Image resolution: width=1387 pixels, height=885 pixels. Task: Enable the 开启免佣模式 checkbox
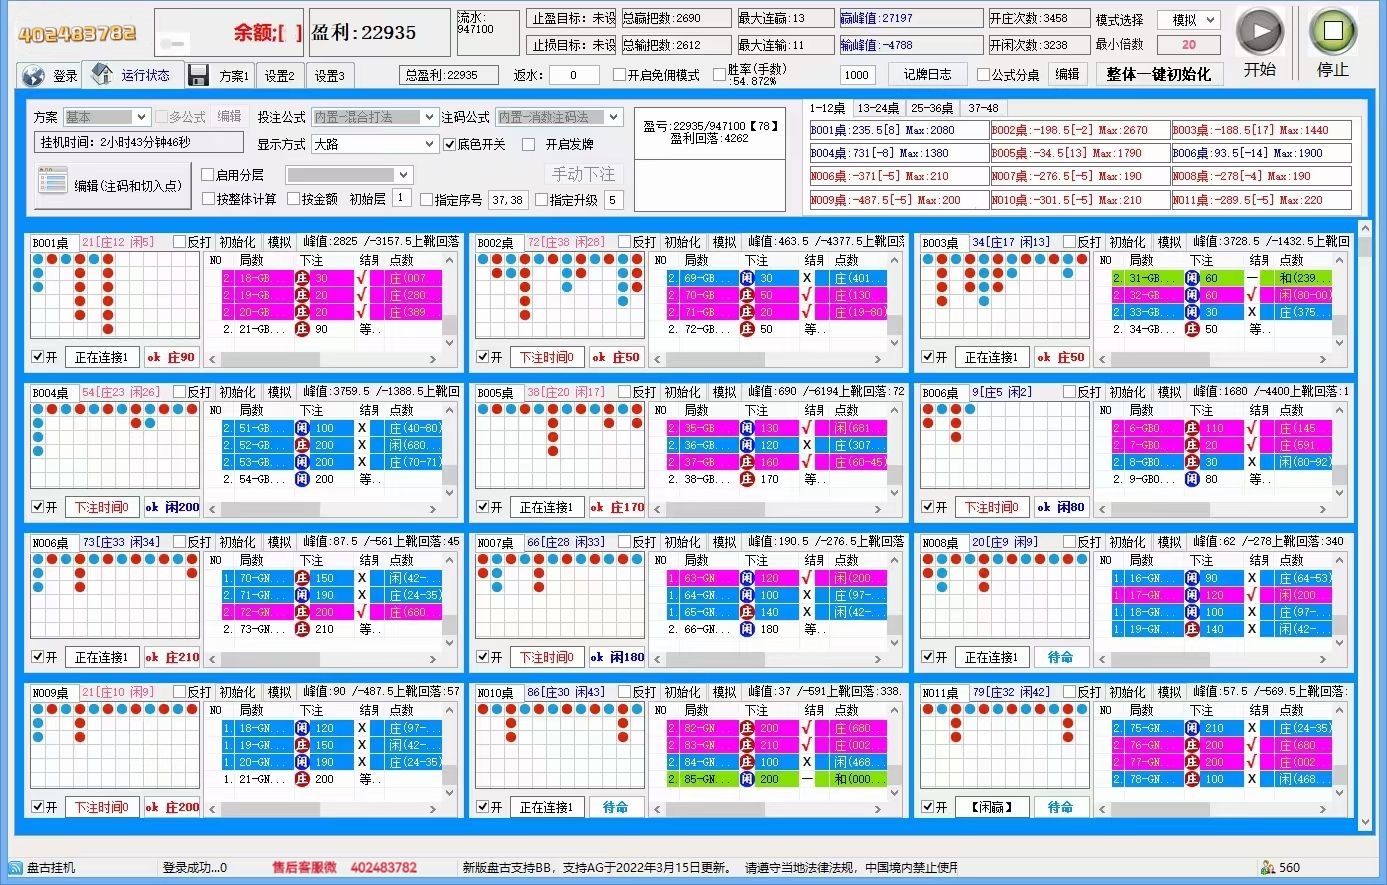pos(619,75)
